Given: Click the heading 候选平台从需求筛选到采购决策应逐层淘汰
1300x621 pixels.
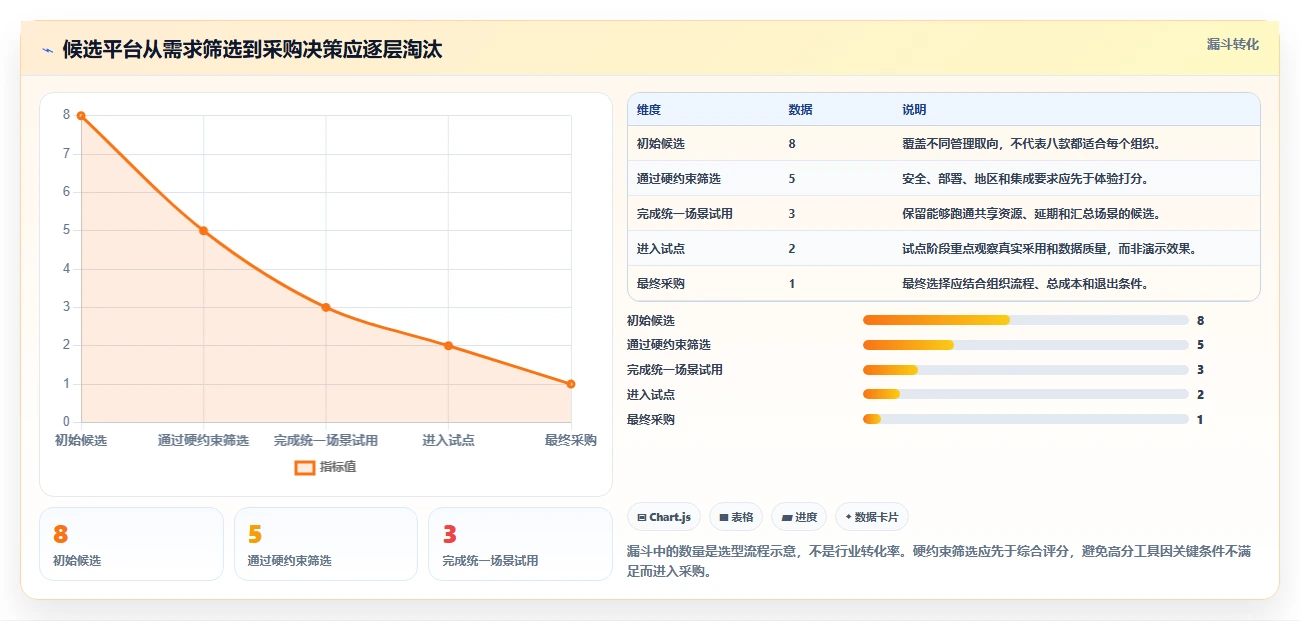Looking at the screenshot, I should [252, 50].
